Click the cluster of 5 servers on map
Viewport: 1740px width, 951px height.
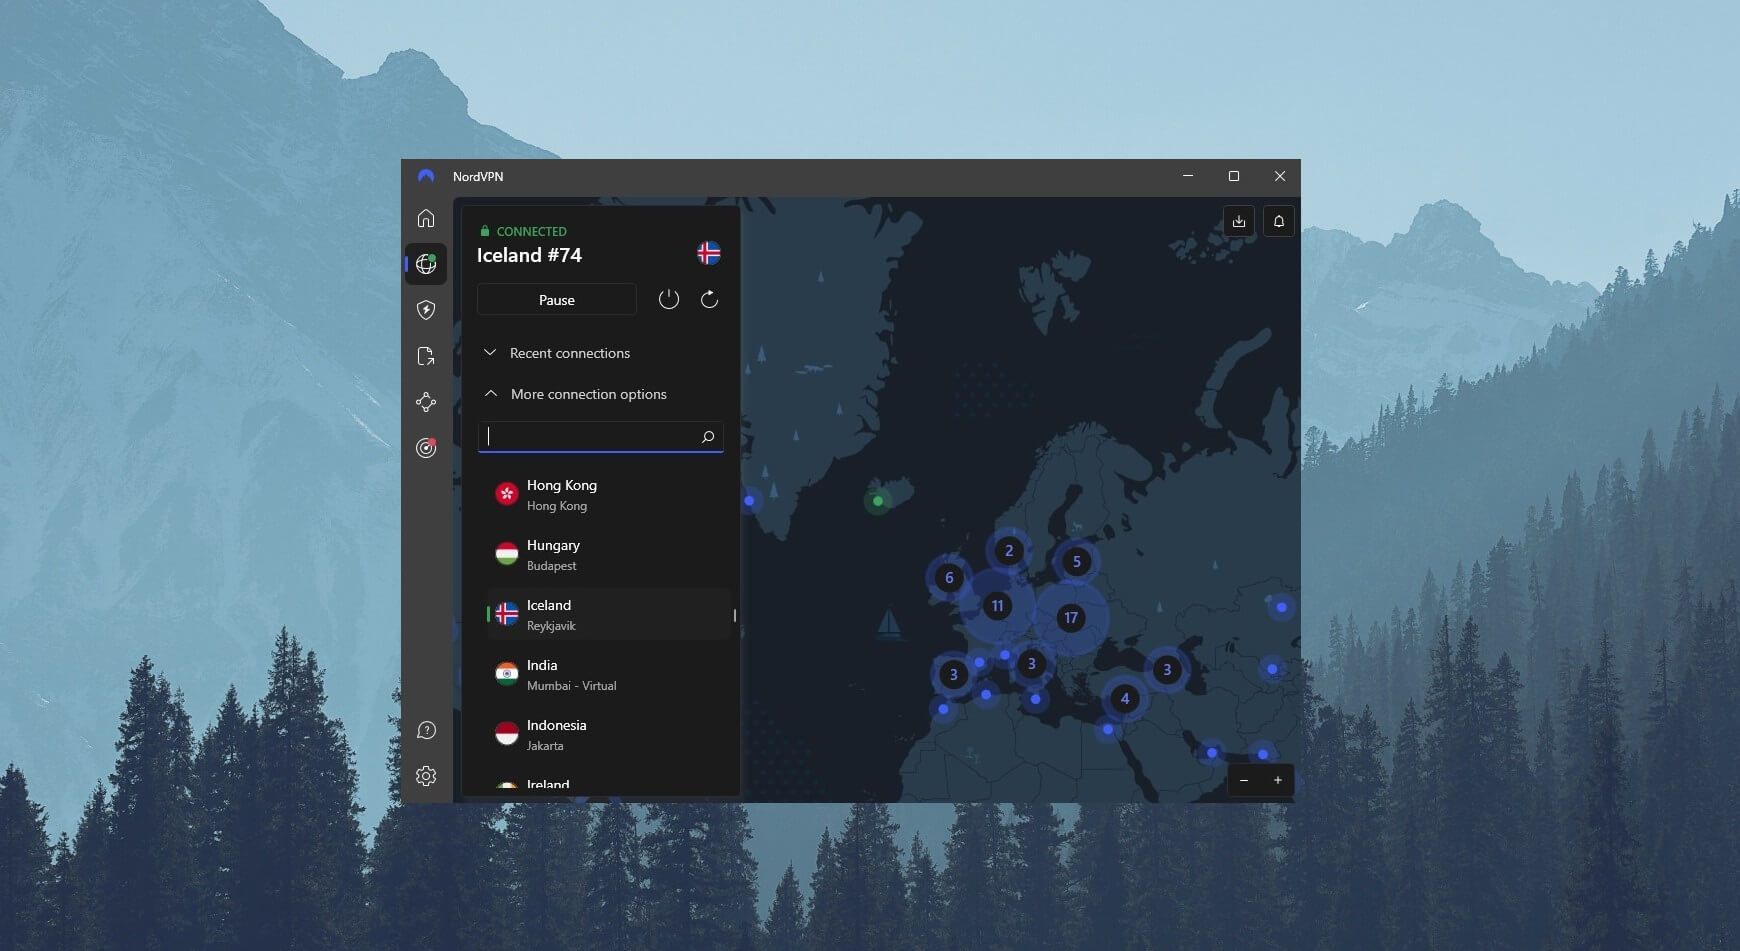coord(1077,561)
